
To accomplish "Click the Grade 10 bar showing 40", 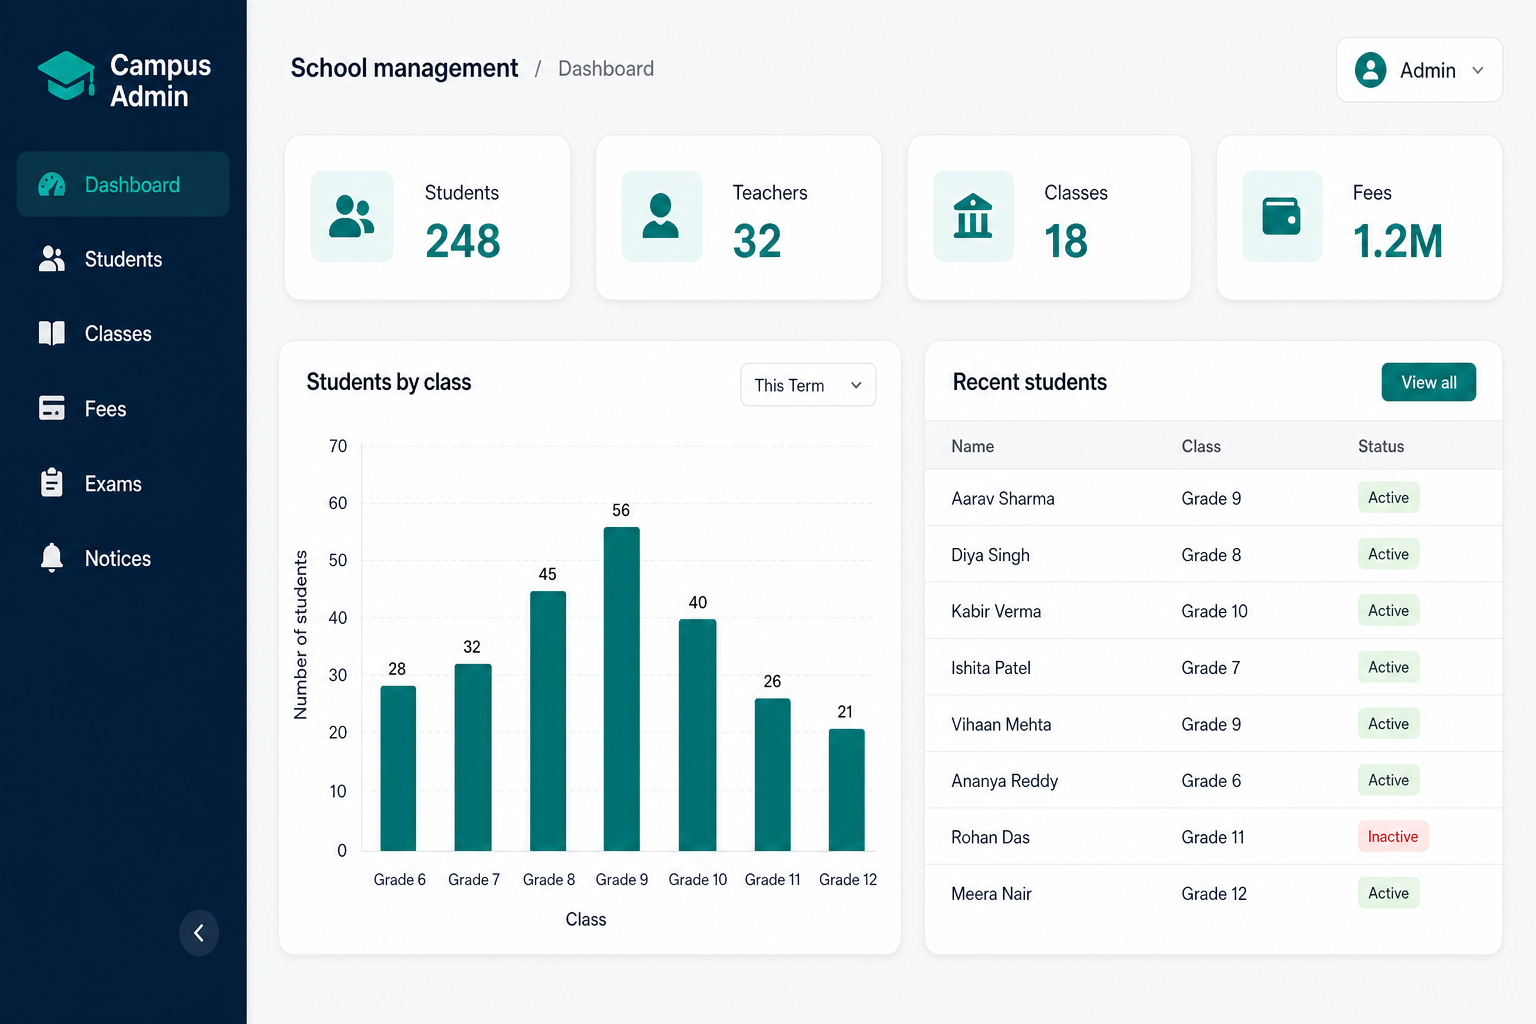I will (698, 735).
